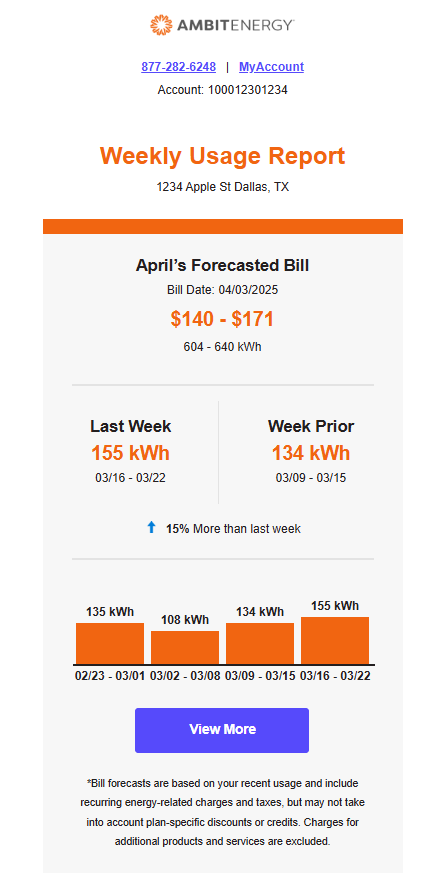Click the orange sunburst logo icon
This screenshot has width=446, height=883.
pyautogui.click(x=160, y=25)
